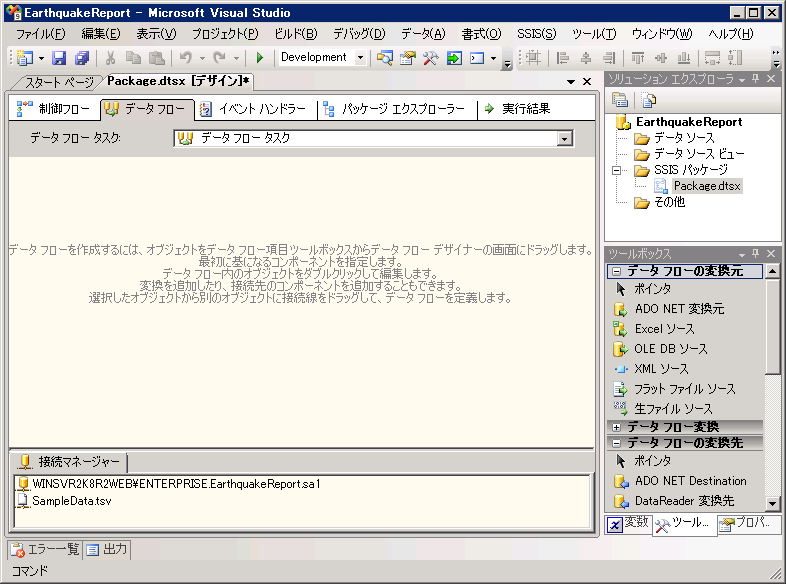Select XML ソース in toolbox

[661, 369]
